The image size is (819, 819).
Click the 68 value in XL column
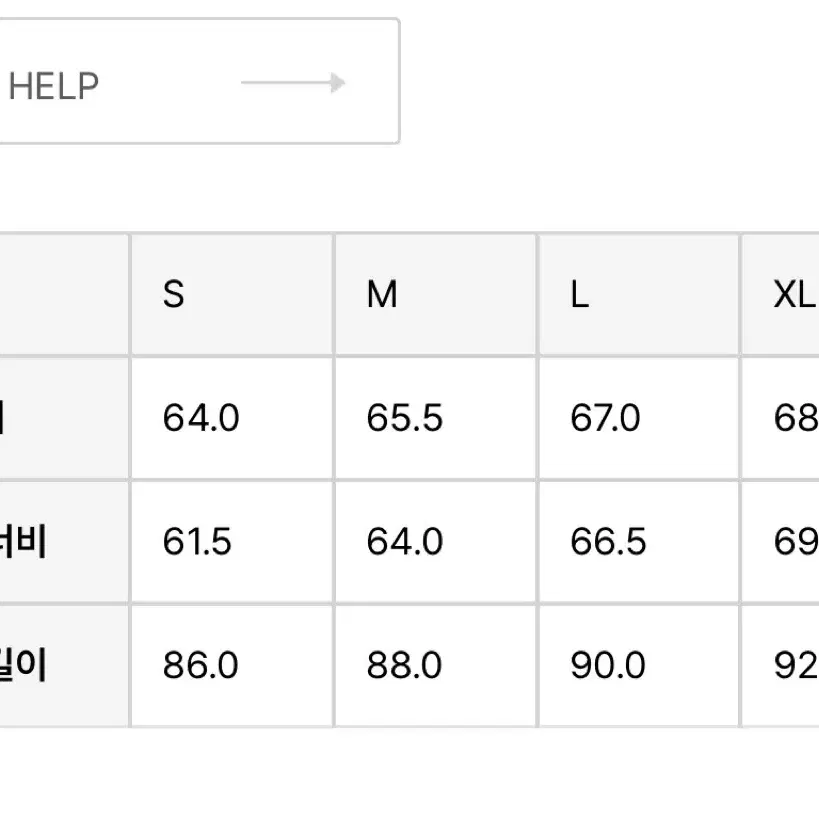click(796, 418)
